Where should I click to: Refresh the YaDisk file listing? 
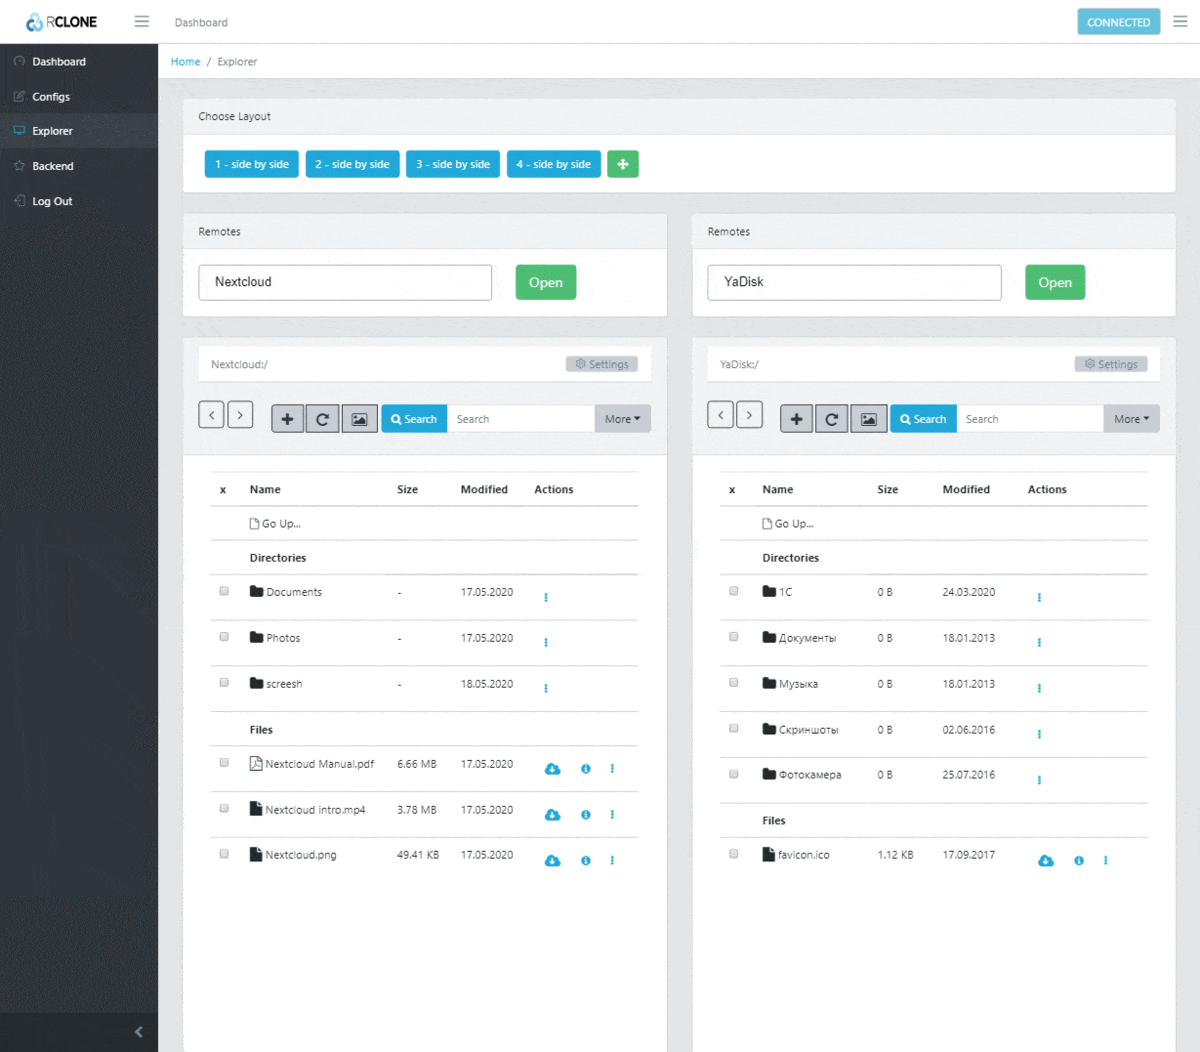(831, 419)
